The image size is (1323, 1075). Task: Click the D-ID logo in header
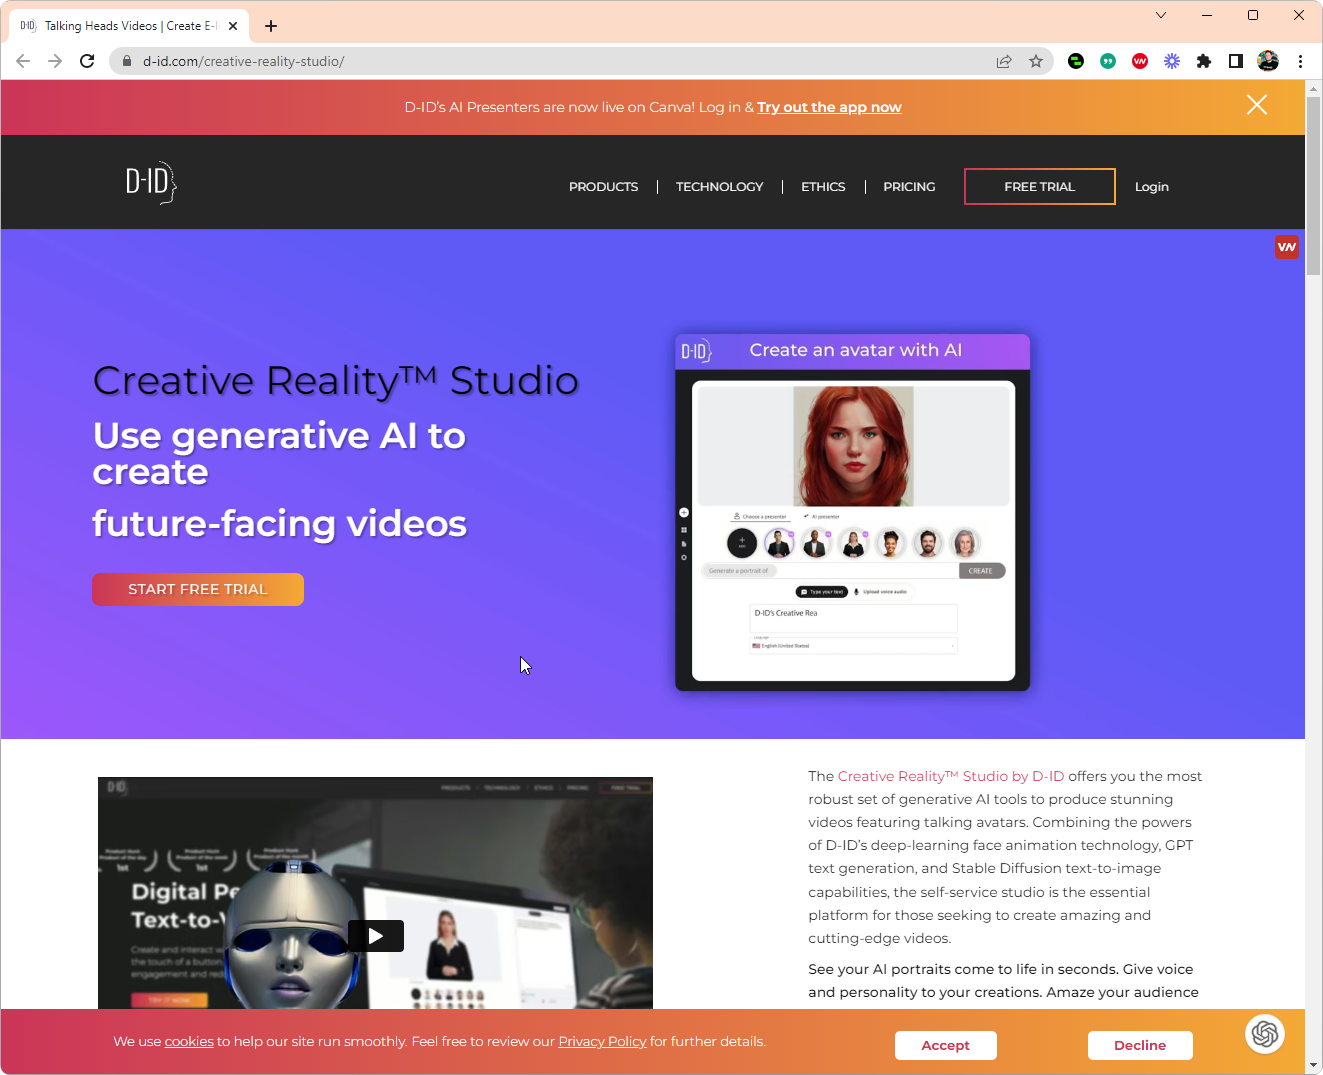[151, 183]
